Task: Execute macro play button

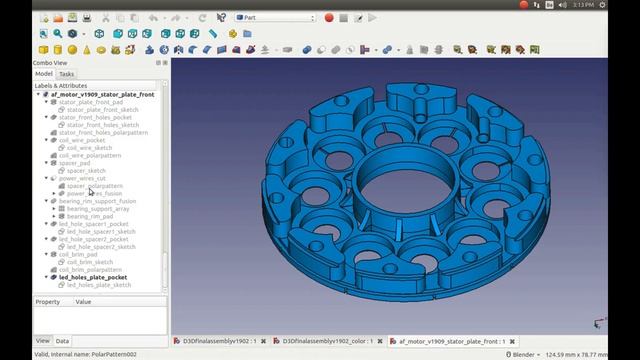Action: pos(372,18)
